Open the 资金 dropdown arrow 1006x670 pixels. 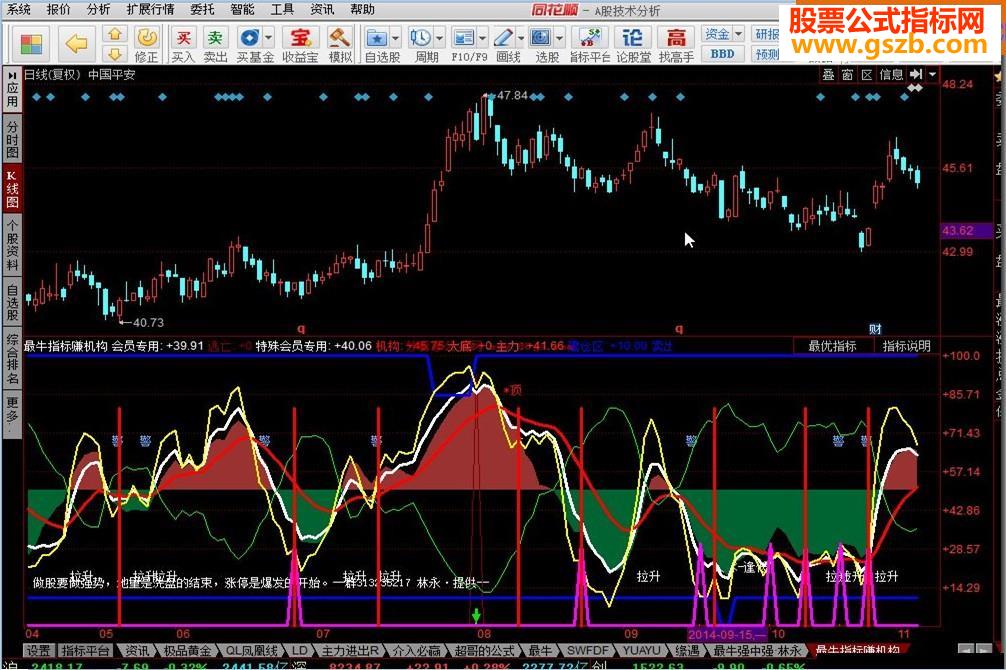(x=738, y=33)
